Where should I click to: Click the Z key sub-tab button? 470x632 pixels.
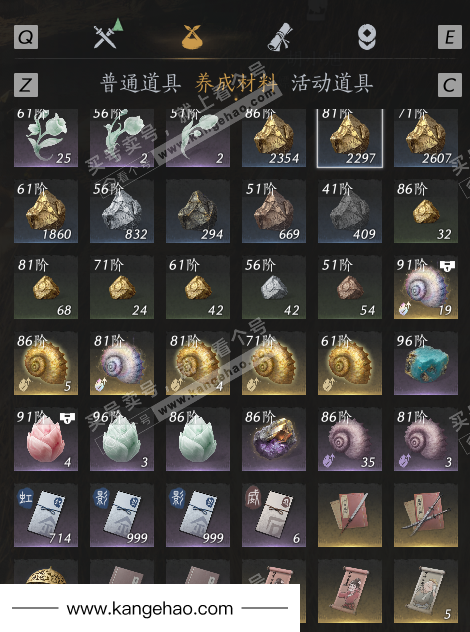click(26, 85)
